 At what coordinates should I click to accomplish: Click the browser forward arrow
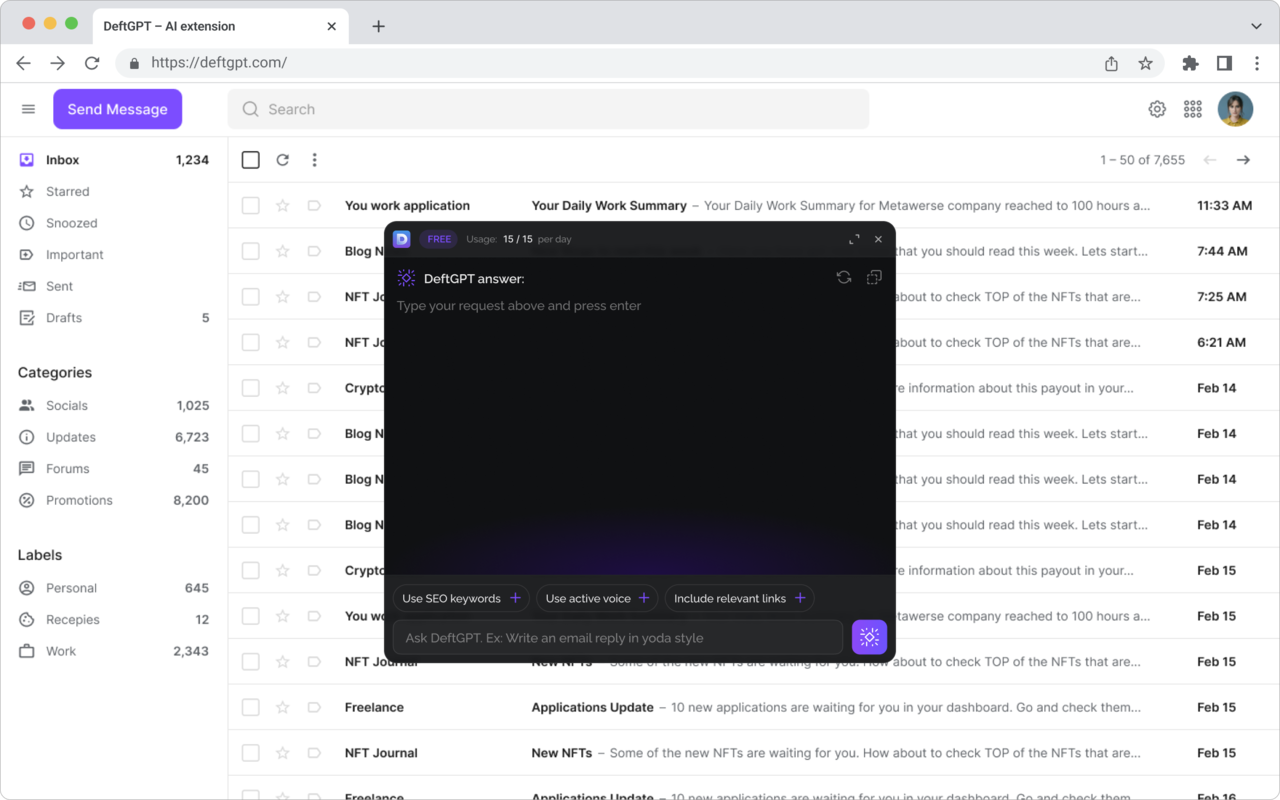click(58, 63)
